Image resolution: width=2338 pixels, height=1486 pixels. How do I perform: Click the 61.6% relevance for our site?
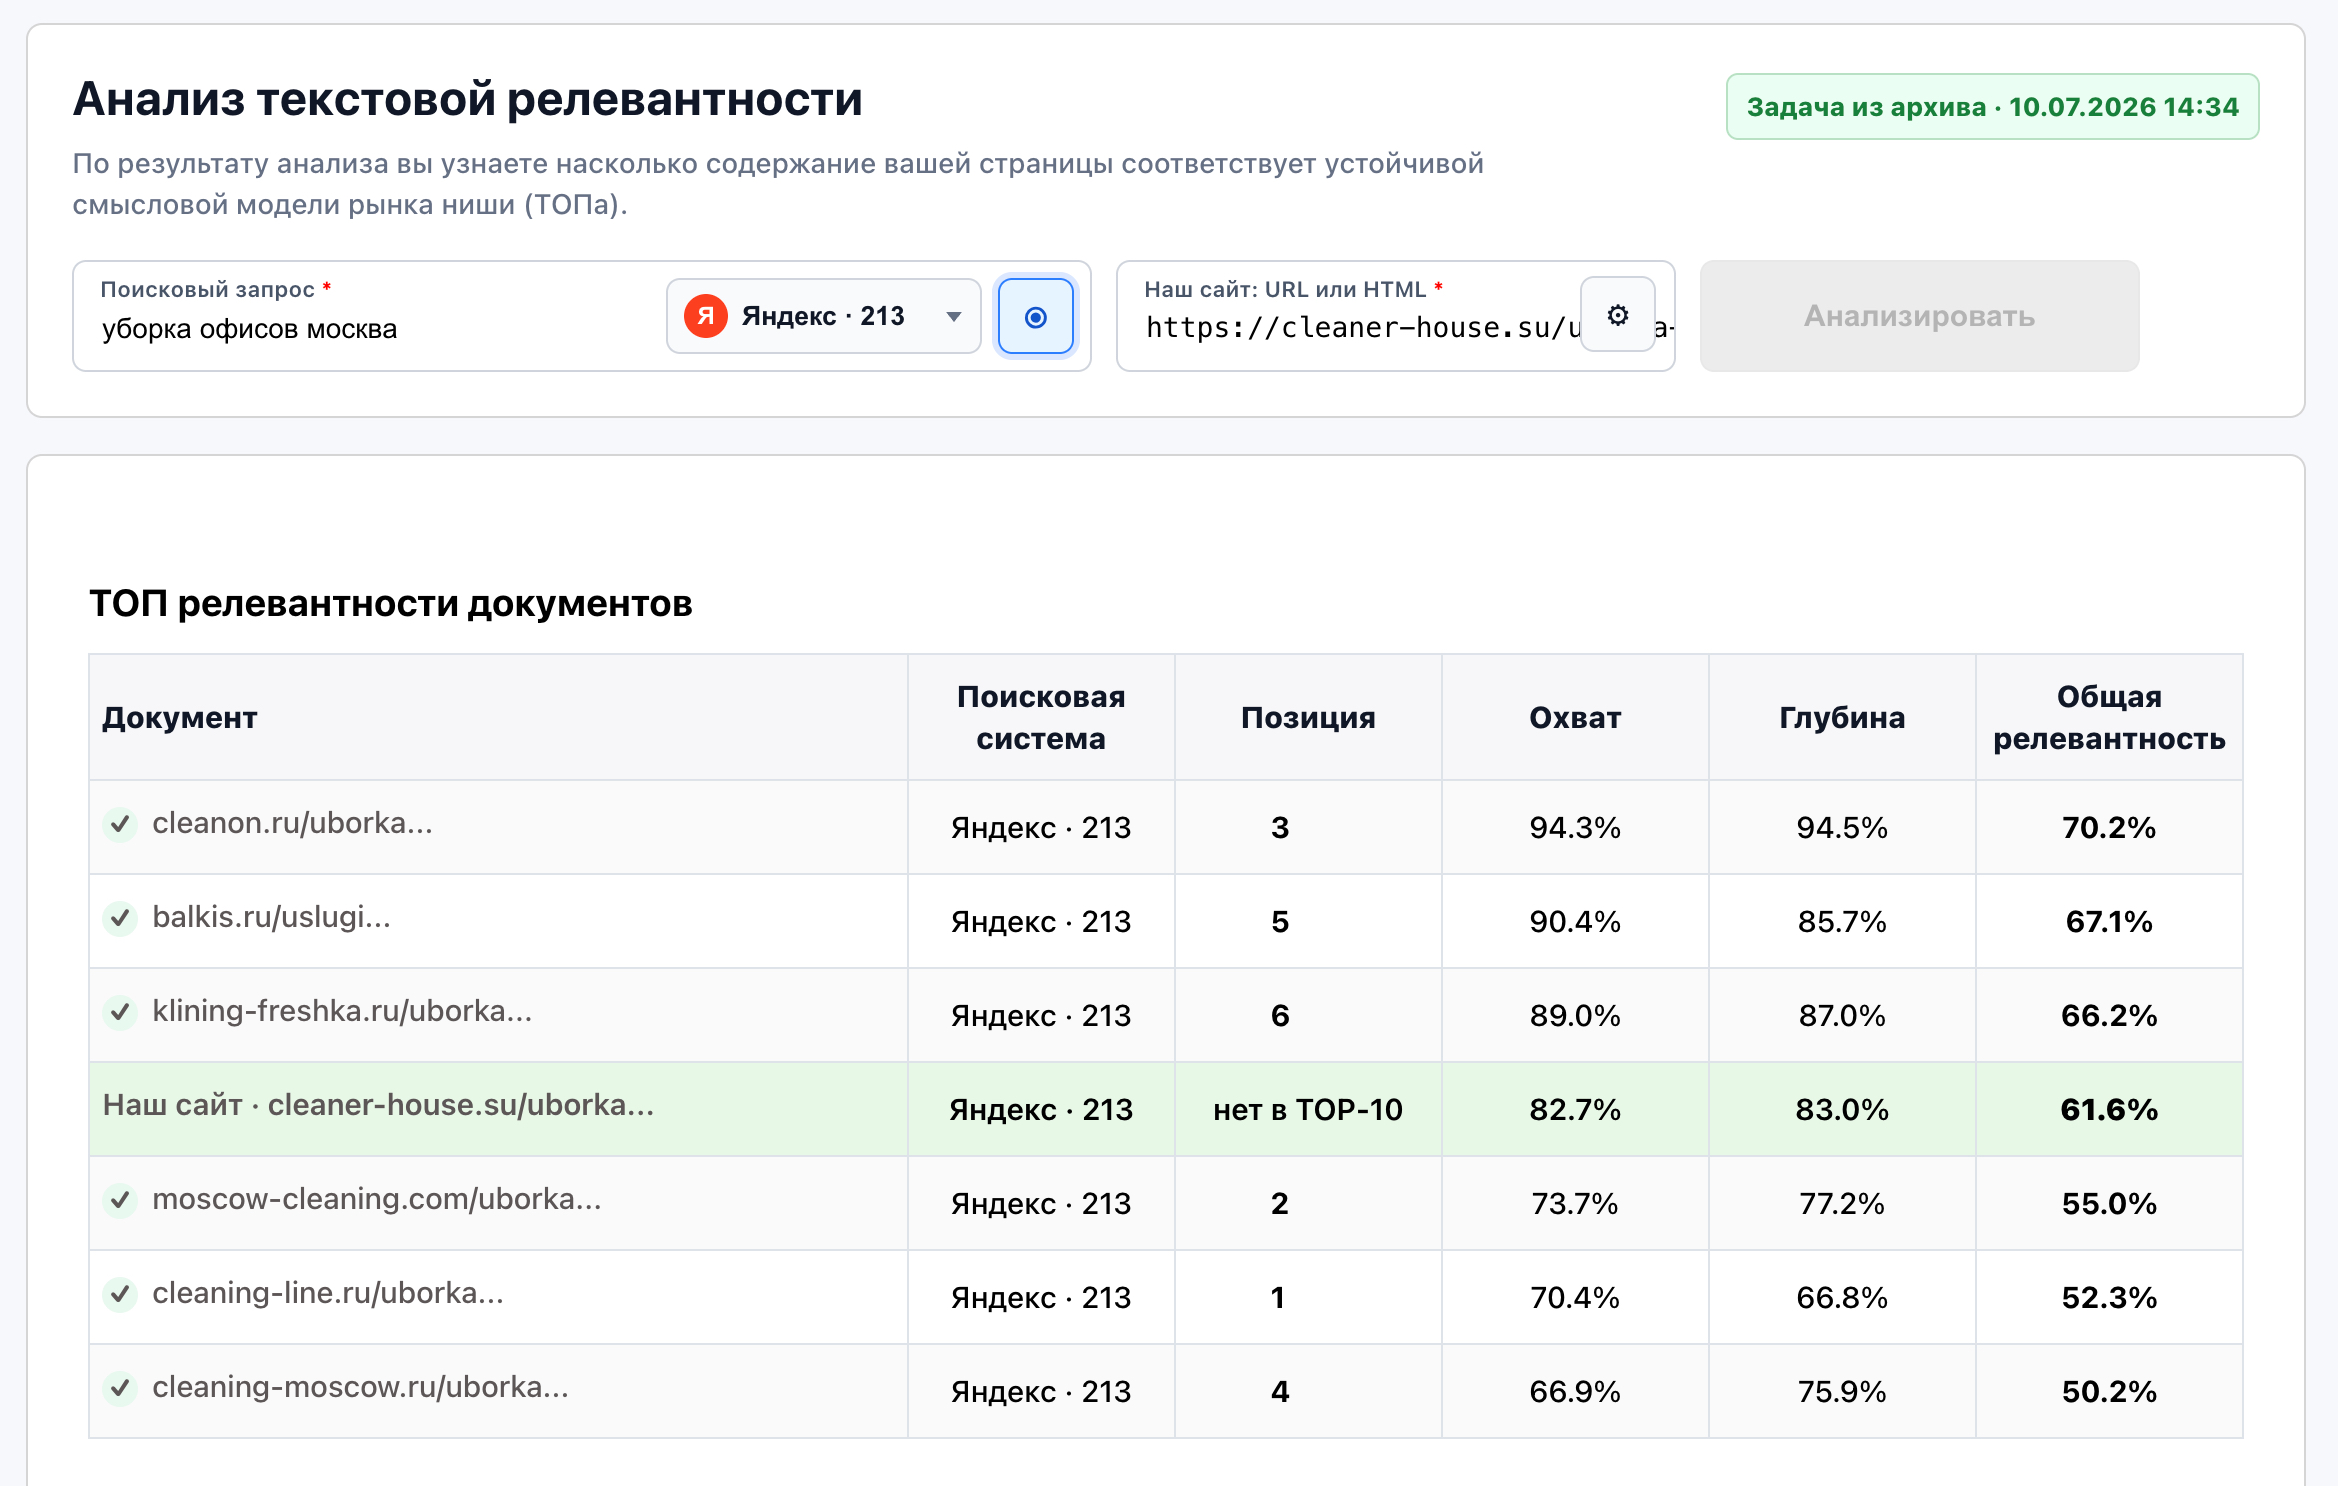[2109, 1110]
